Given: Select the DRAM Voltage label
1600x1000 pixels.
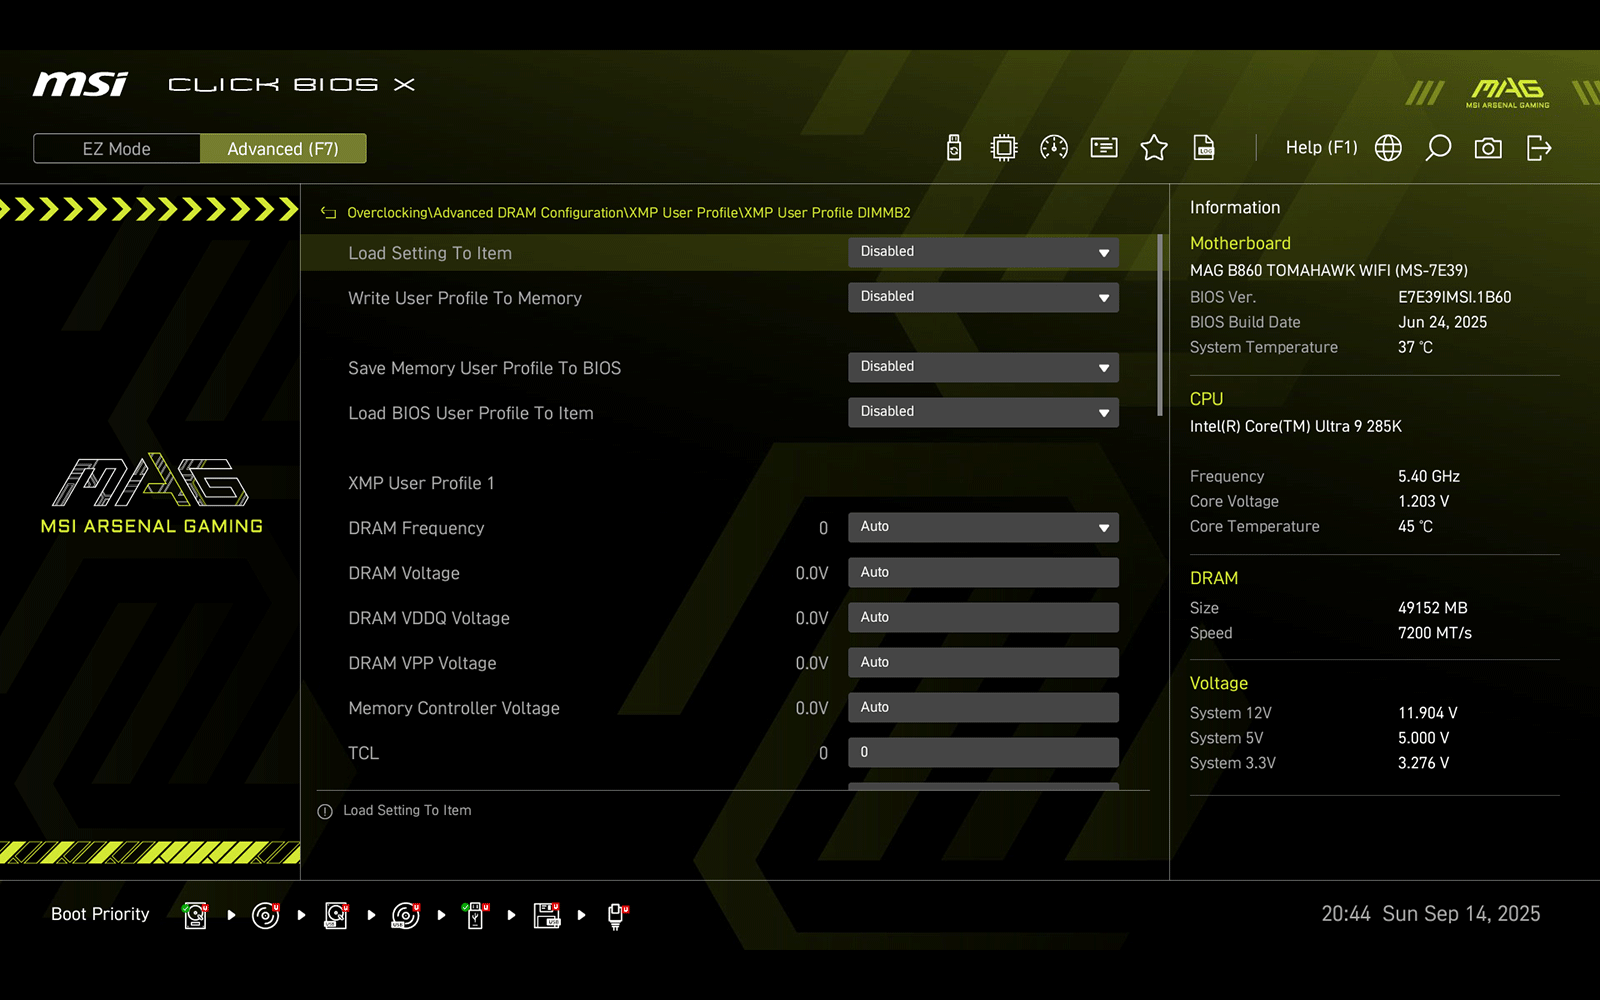Looking at the screenshot, I should pos(404,574).
